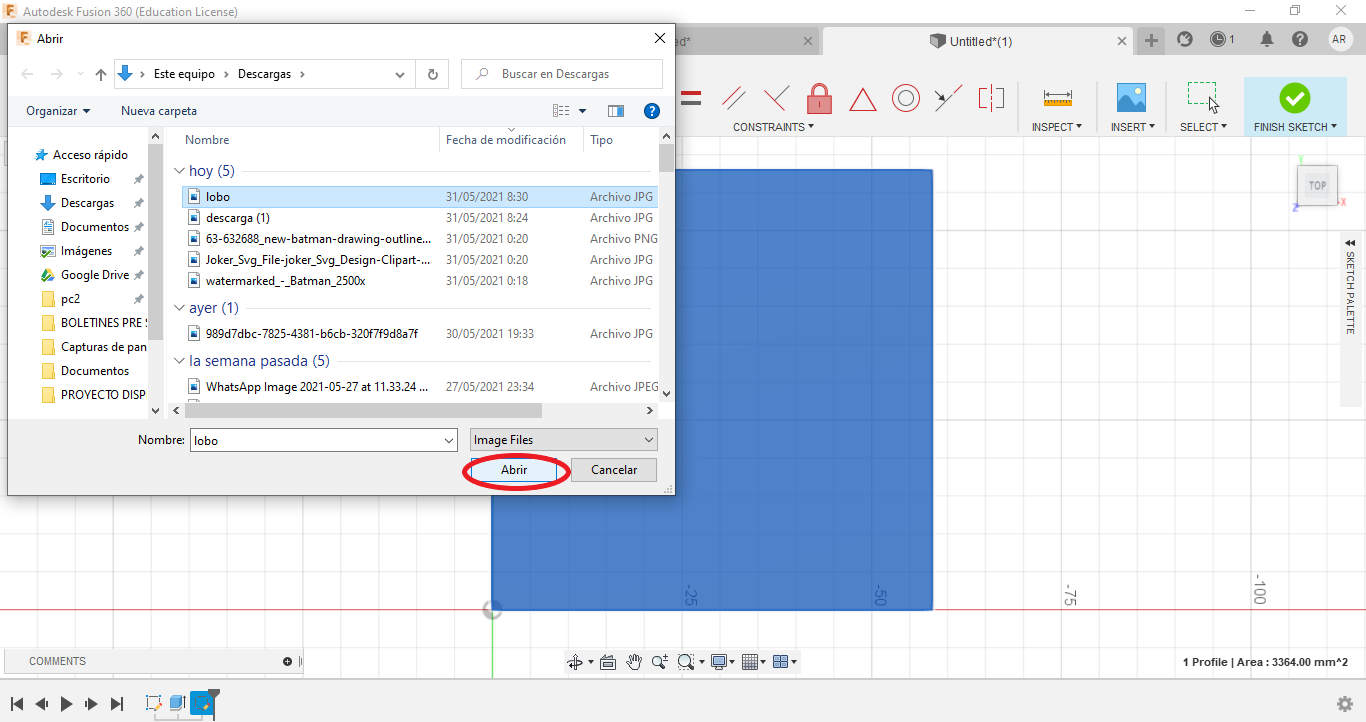The width and height of the screenshot is (1366, 722).
Task: Click the Nombre filename text field
Action: tap(315, 440)
